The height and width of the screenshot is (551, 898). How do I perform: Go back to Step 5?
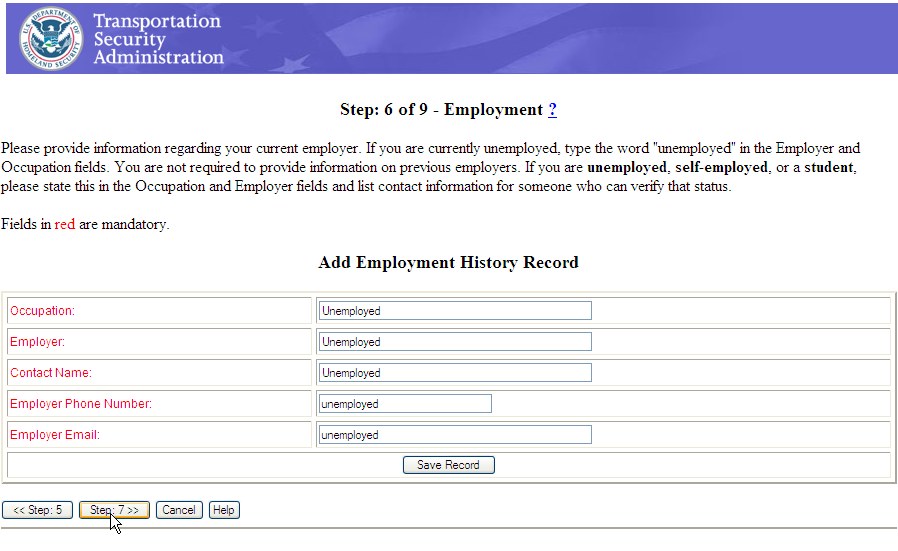pyautogui.click(x=37, y=510)
